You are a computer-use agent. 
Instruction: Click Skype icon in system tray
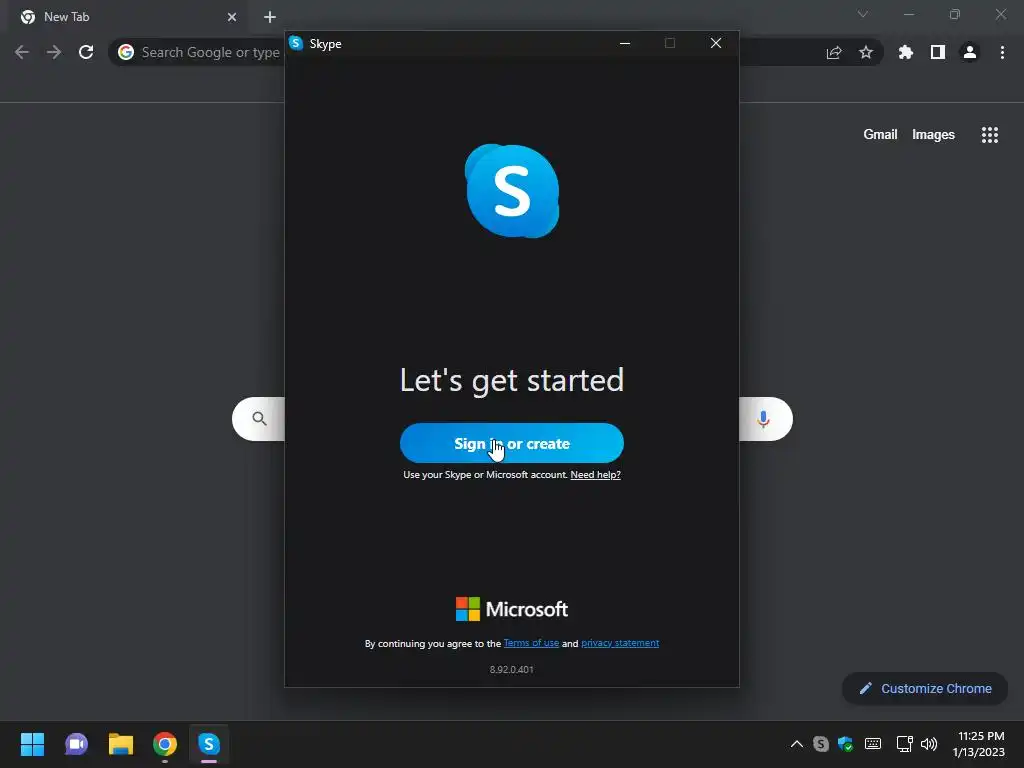tap(821, 744)
